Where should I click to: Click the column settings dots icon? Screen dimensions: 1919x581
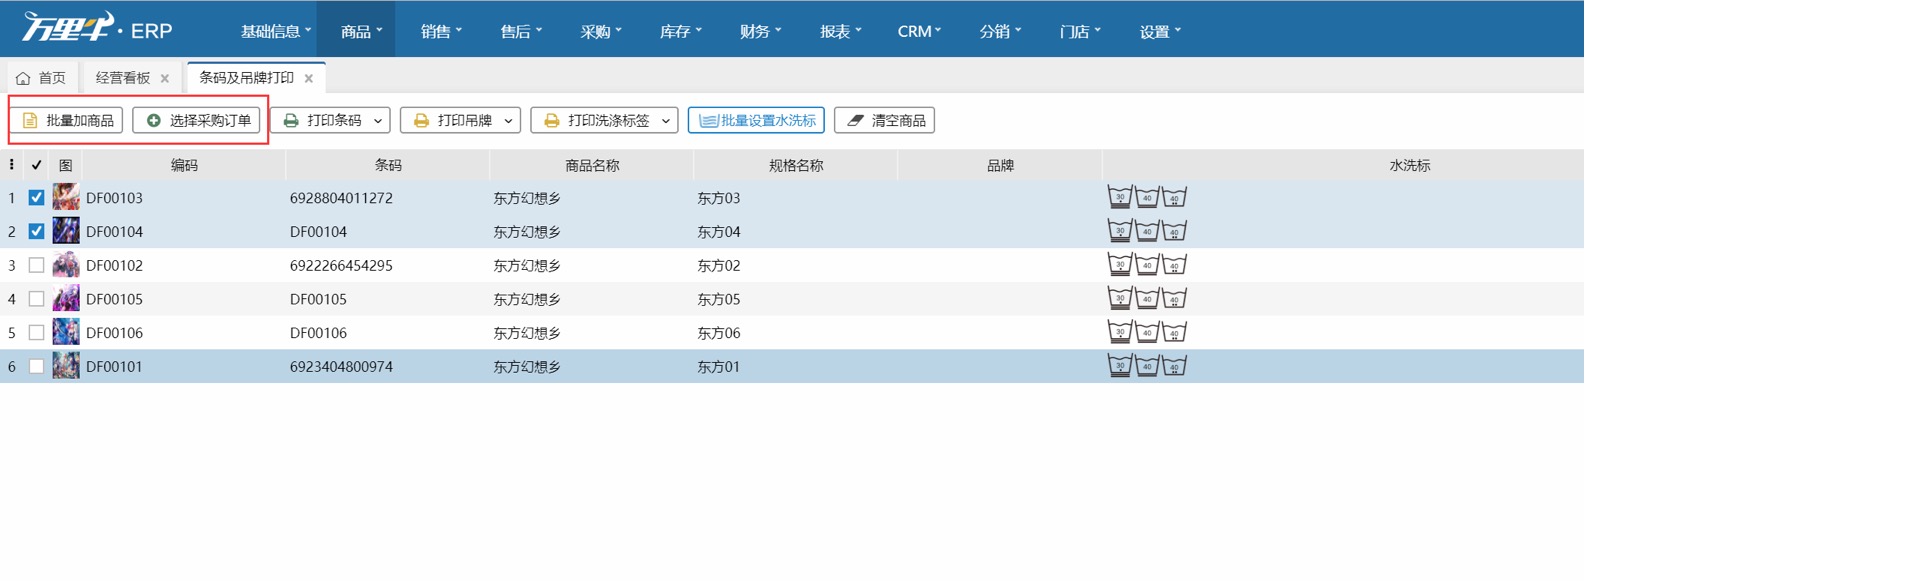click(11, 165)
